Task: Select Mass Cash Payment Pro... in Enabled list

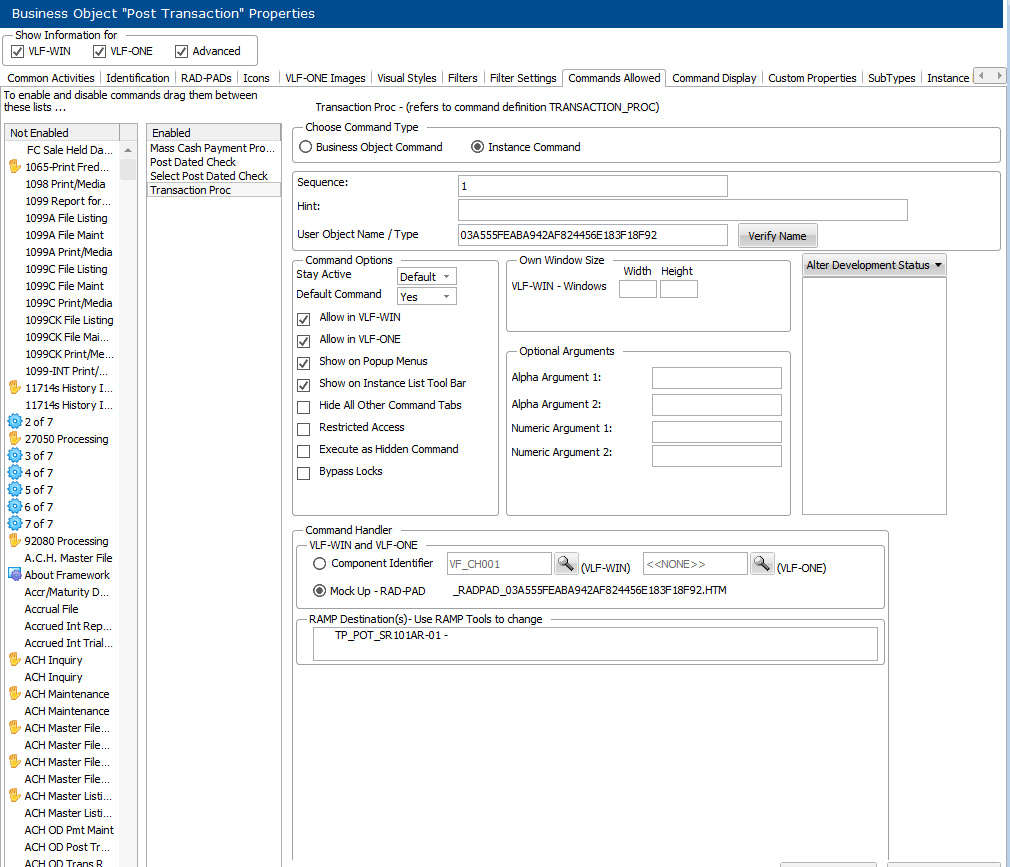Action: (x=213, y=148)
